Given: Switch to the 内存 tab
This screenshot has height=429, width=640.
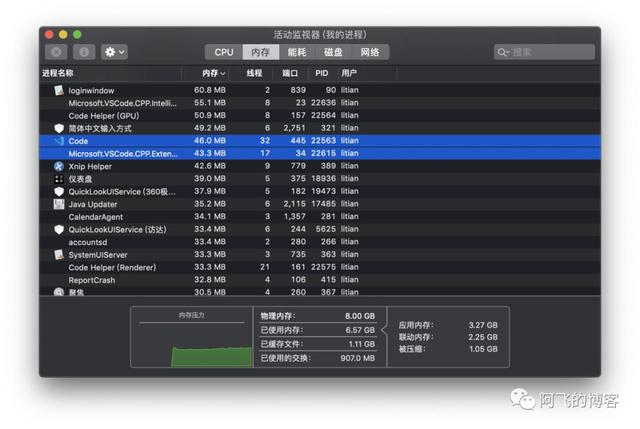Looking at the screenshot, I should [x=260, y=52].
